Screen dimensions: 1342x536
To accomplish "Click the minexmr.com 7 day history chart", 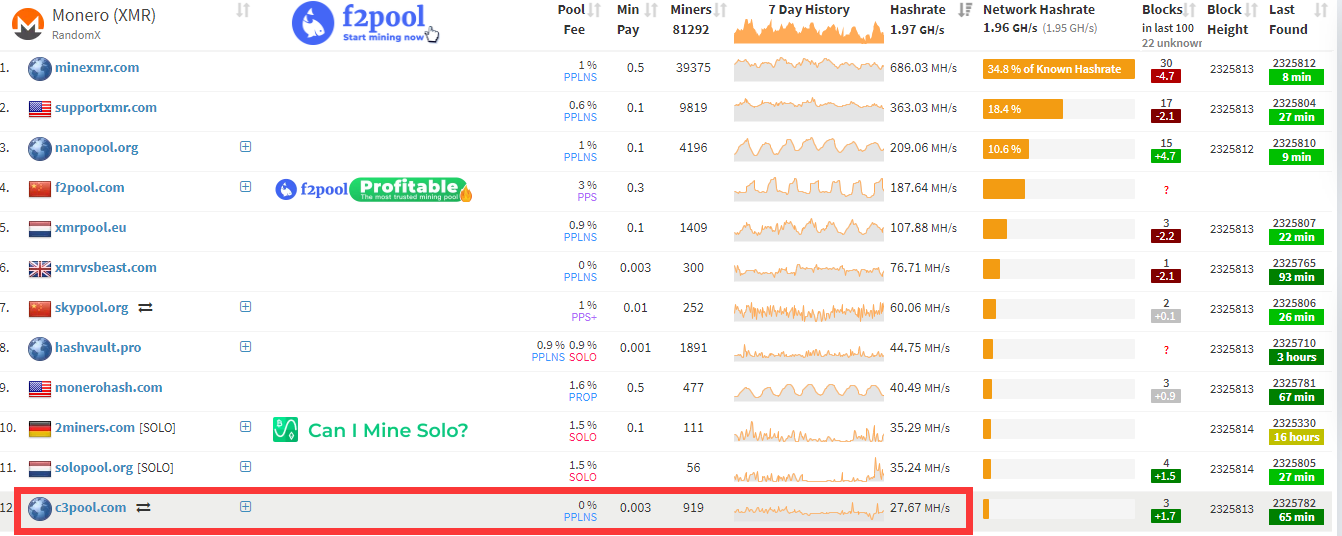I will (x=809, y=69).
